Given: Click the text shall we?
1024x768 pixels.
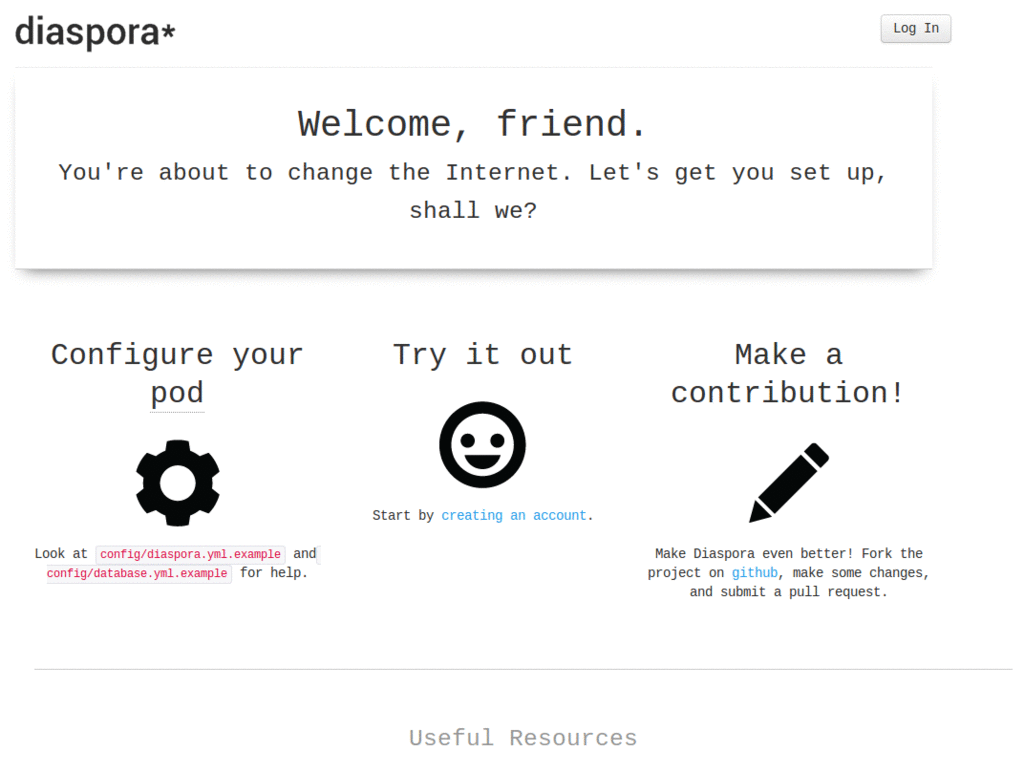Looking at the screenshot, I should click(473, 210).
